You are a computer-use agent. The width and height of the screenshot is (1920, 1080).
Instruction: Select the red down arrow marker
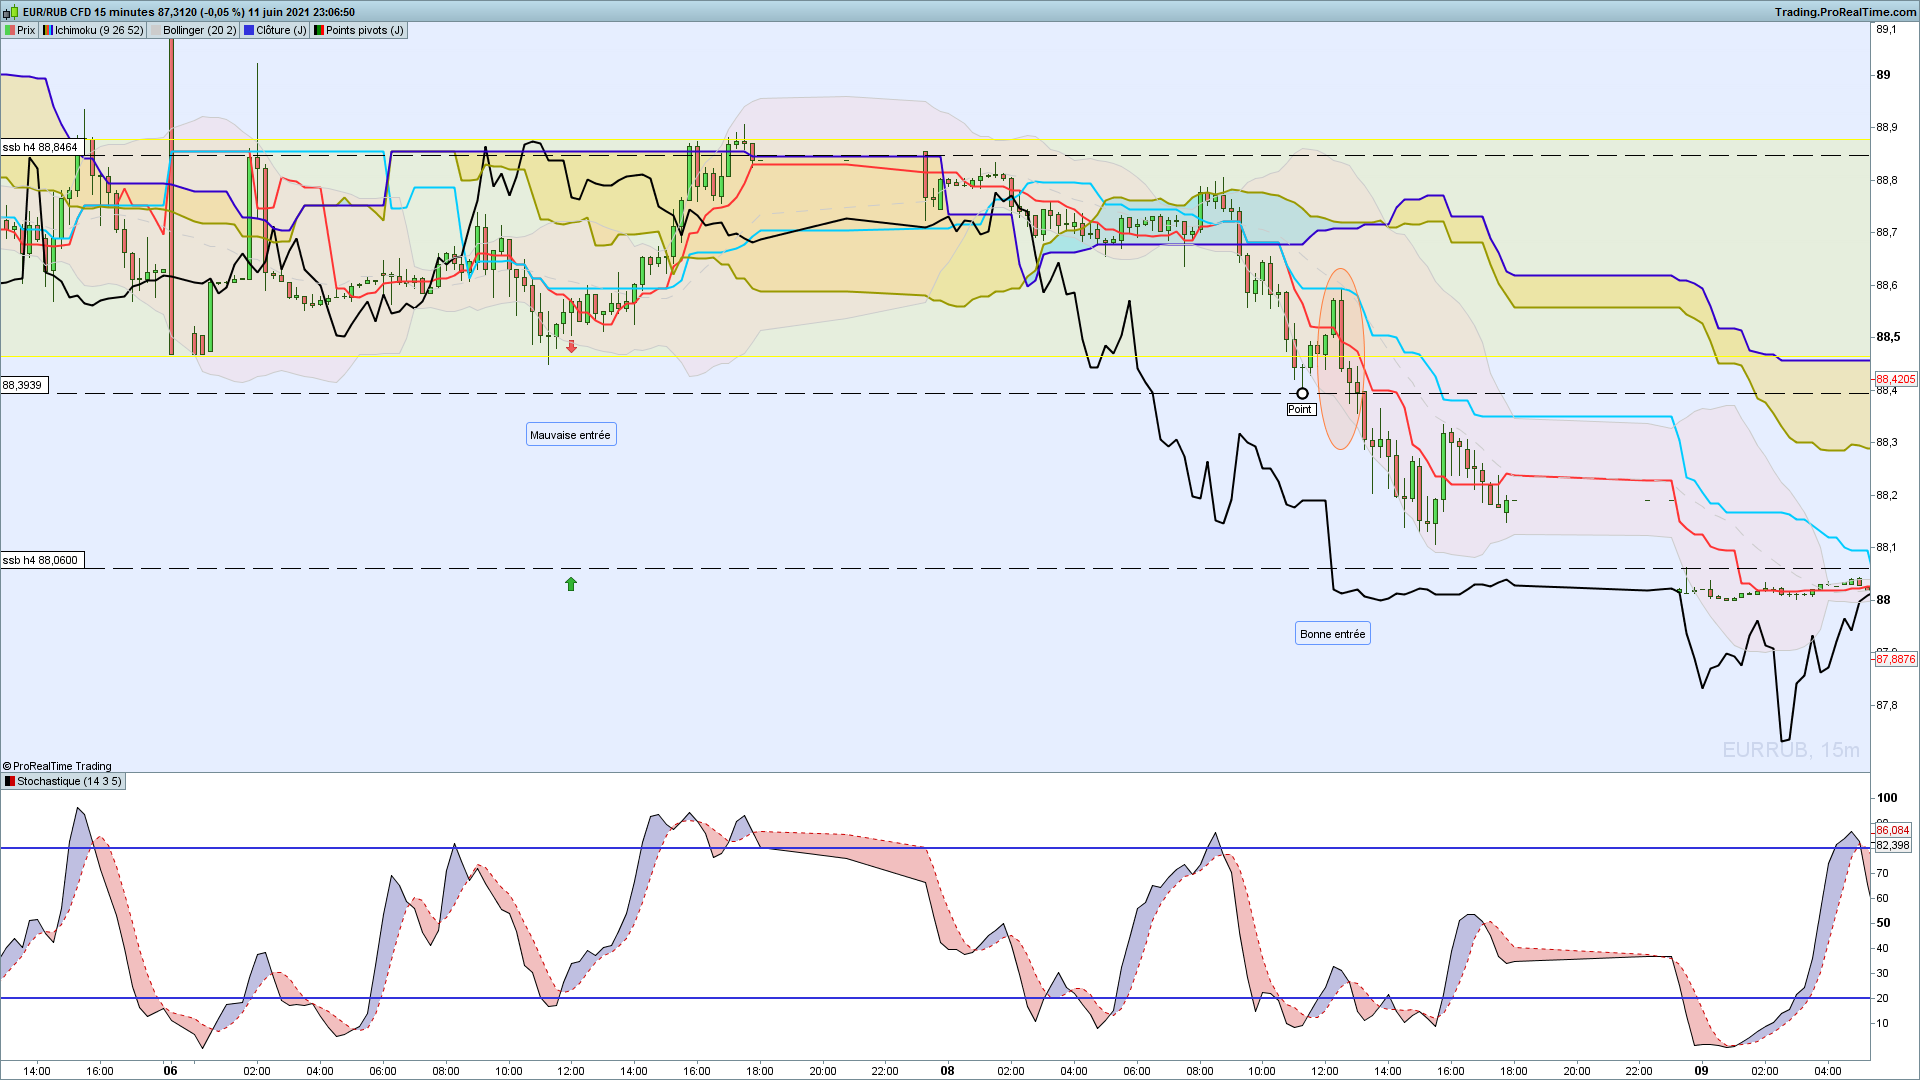tap(571, 347)
